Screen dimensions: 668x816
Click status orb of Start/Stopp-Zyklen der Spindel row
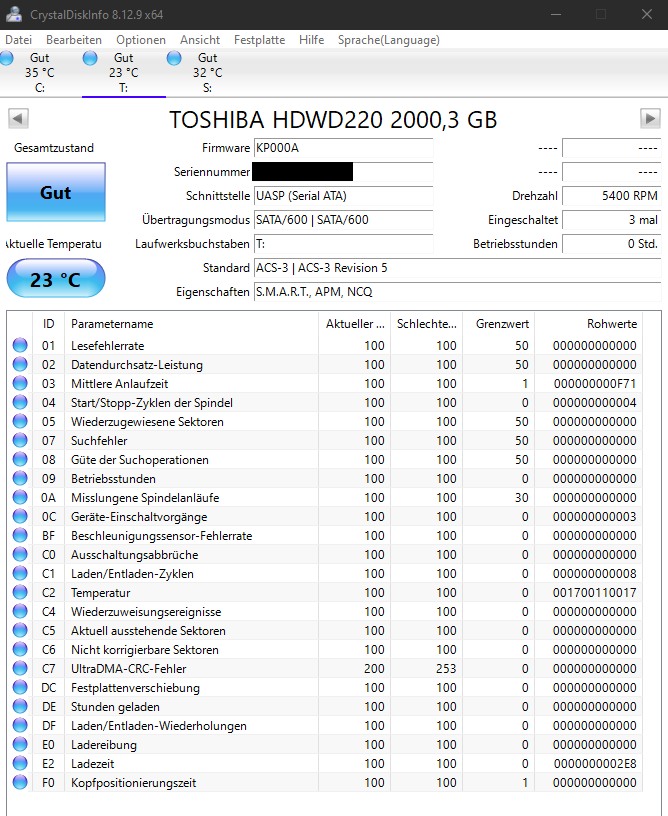tap(20, 402)
